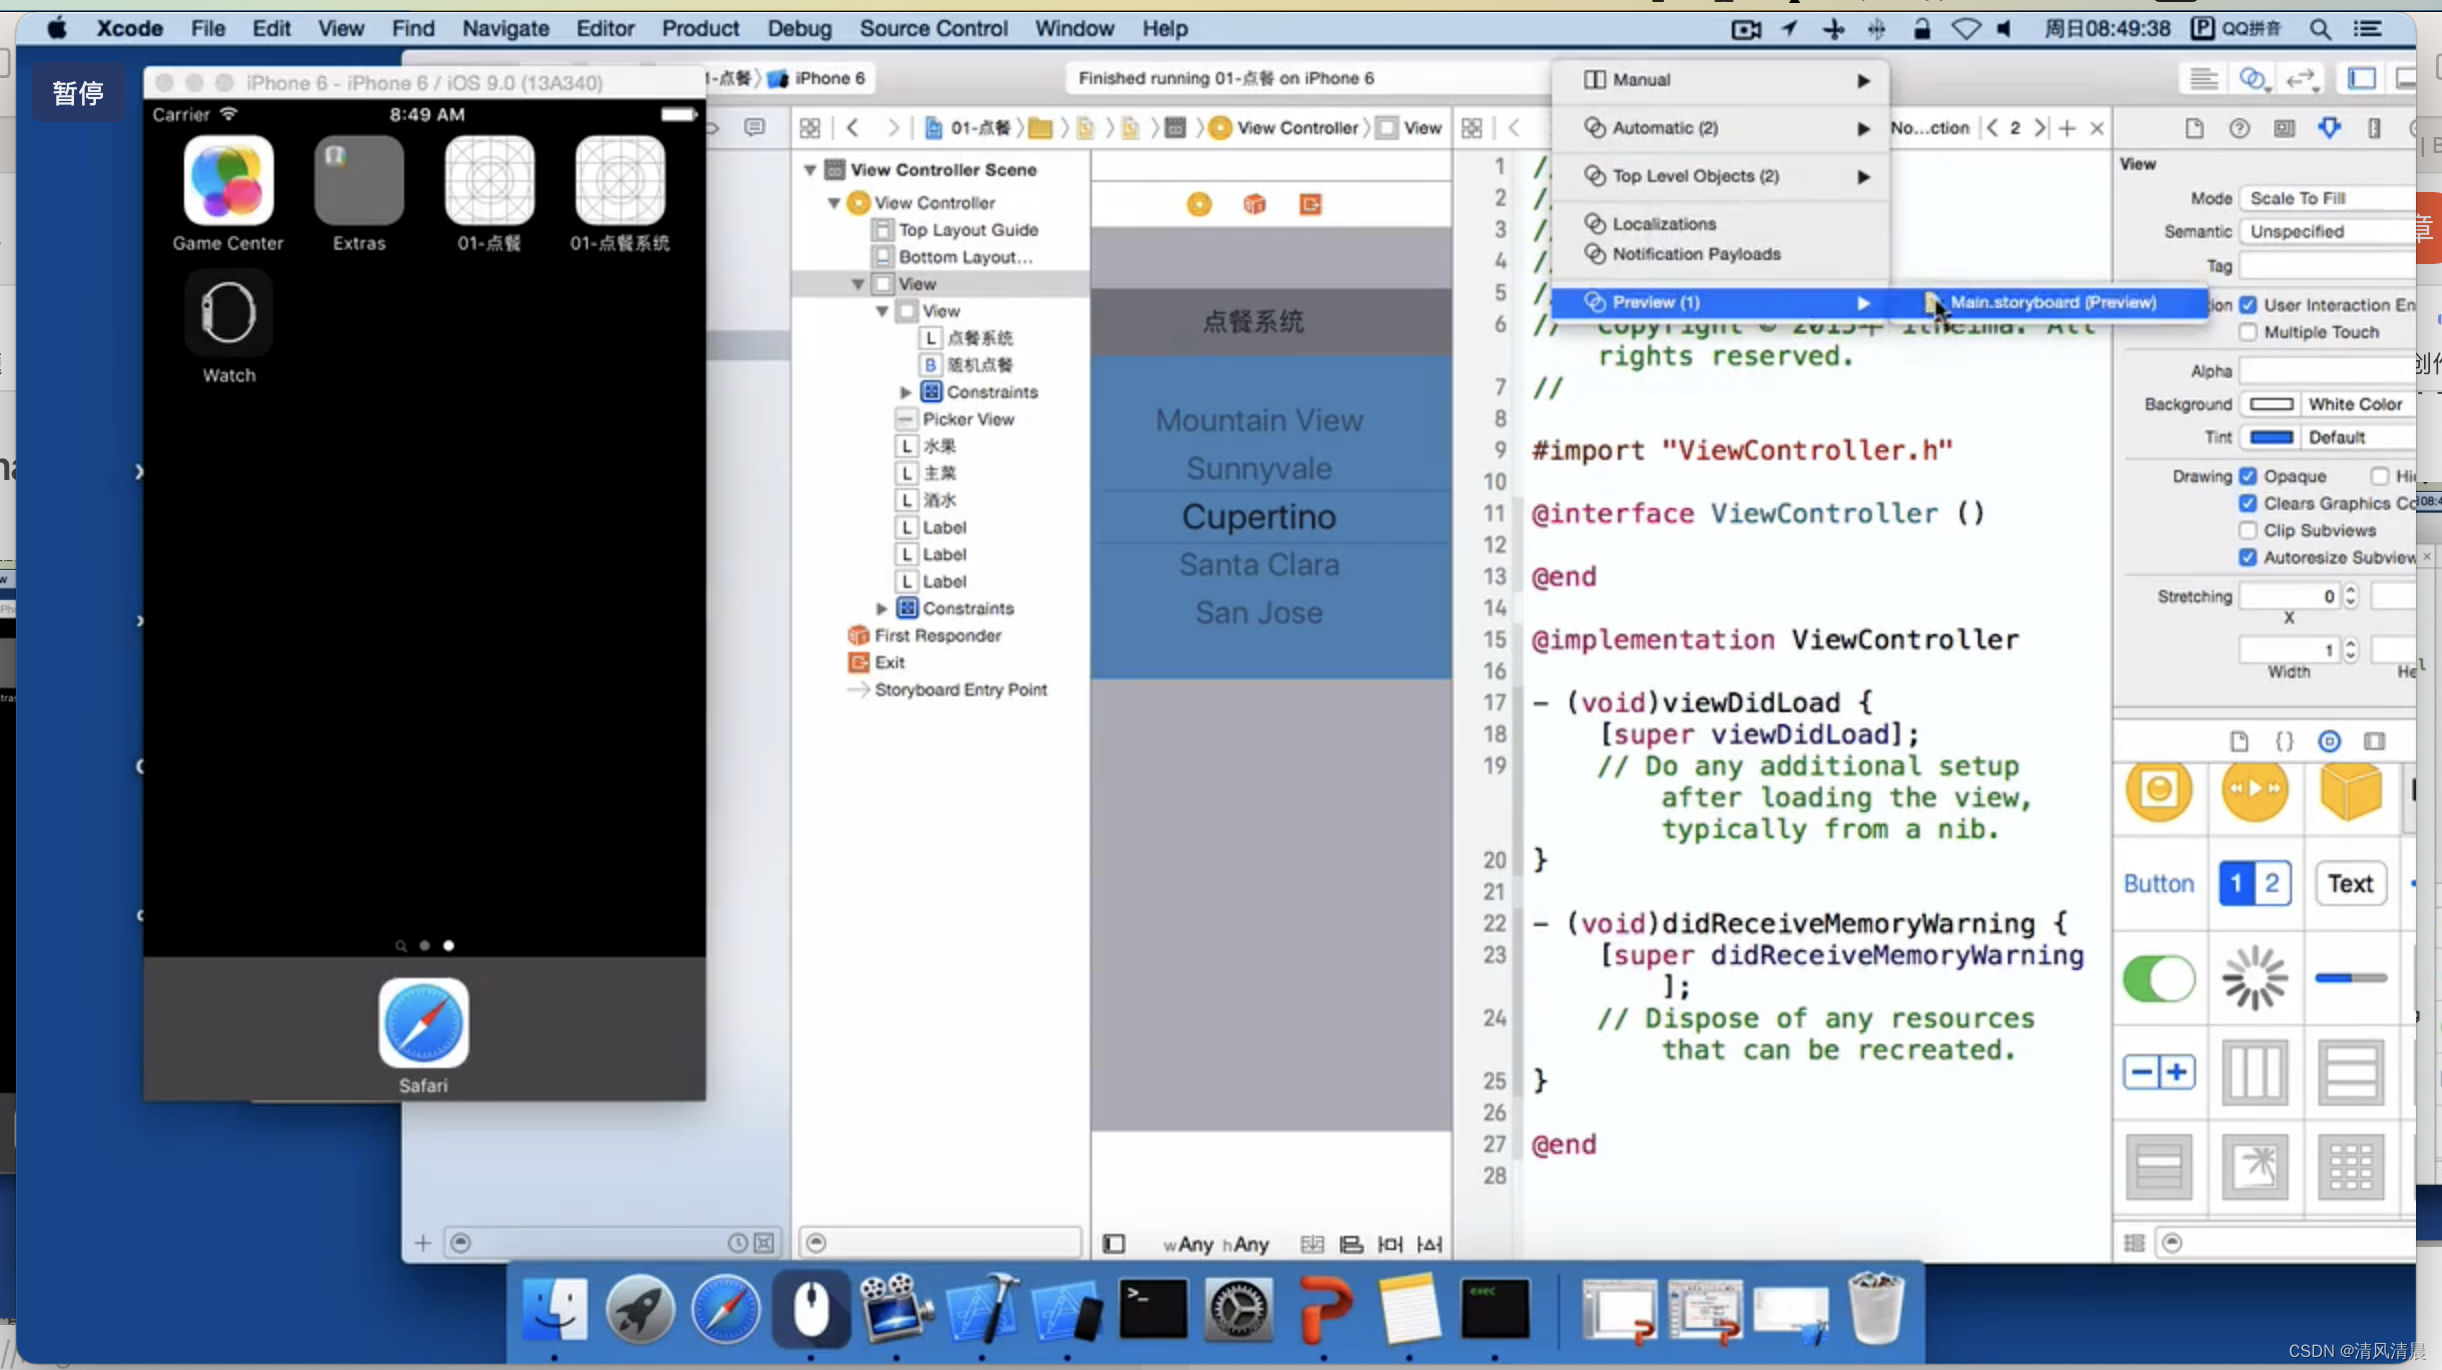
Task: Select the Segmented Control object
Action: tap(2254, 883)
